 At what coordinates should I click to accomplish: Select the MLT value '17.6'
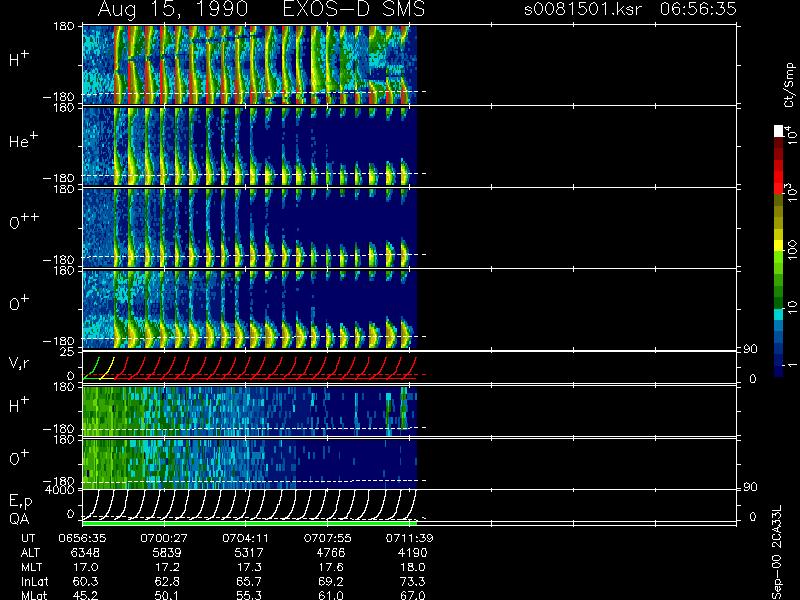tap(331, 567)
